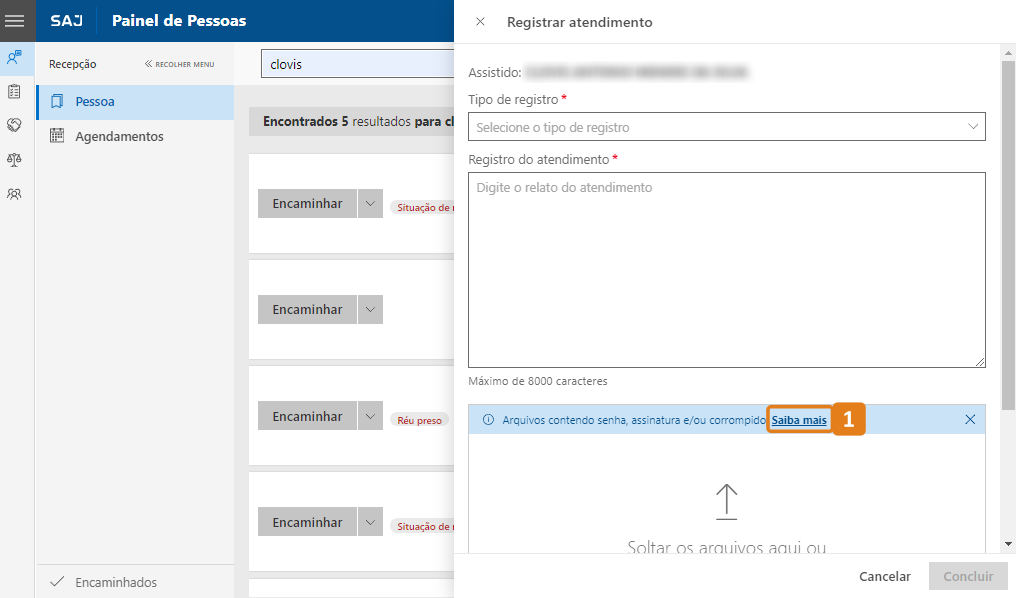Click the Máximo de 8000 caracteres note
Screen dimensions: 1016x598
538,381
